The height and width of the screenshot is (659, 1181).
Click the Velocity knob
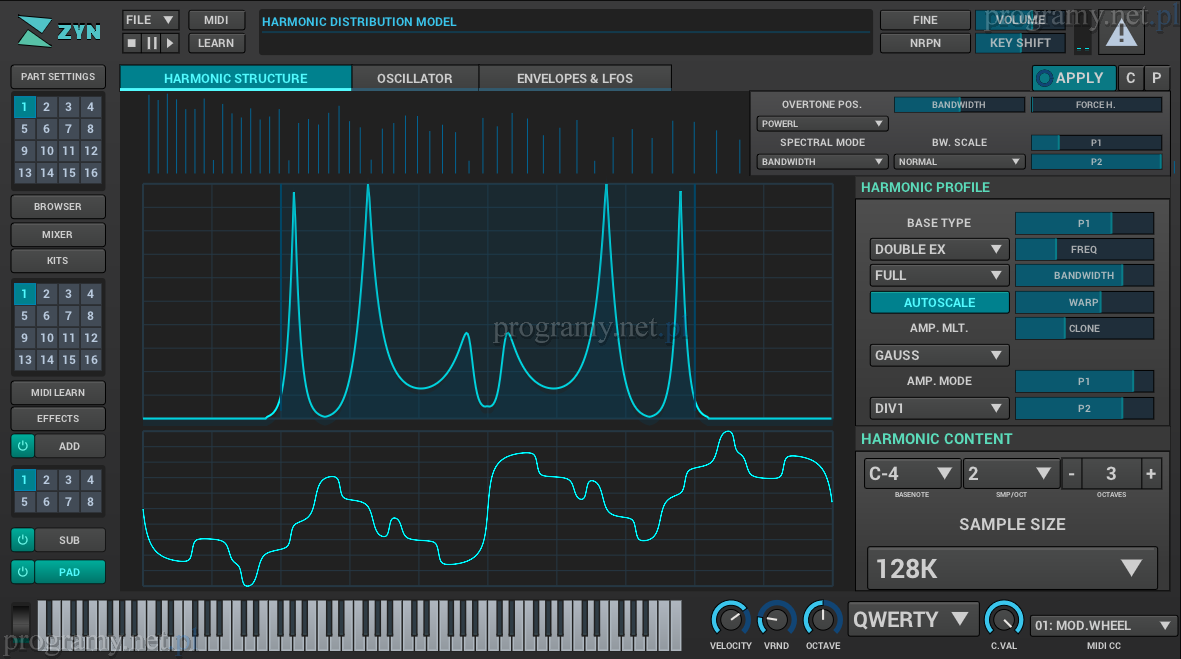(x=730, y=619)
